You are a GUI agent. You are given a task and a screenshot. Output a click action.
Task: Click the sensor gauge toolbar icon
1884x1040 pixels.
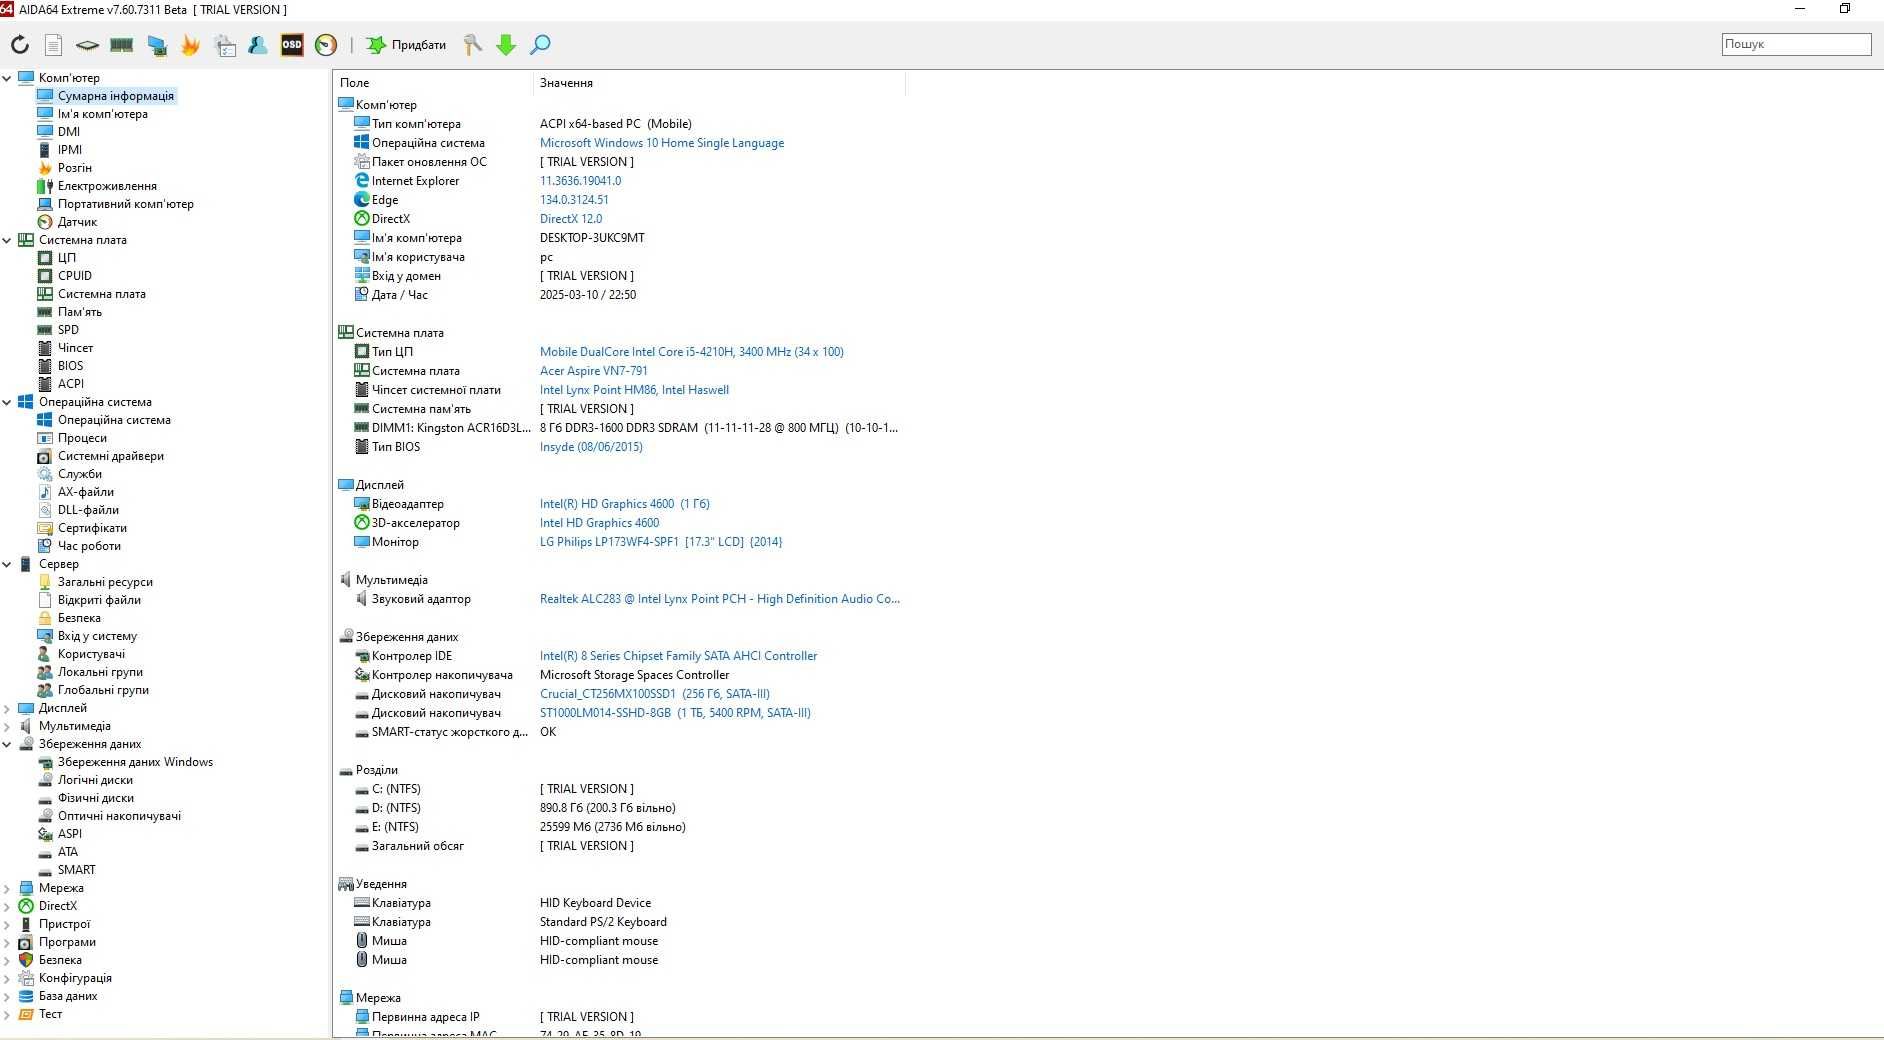(x=326, y=45)
